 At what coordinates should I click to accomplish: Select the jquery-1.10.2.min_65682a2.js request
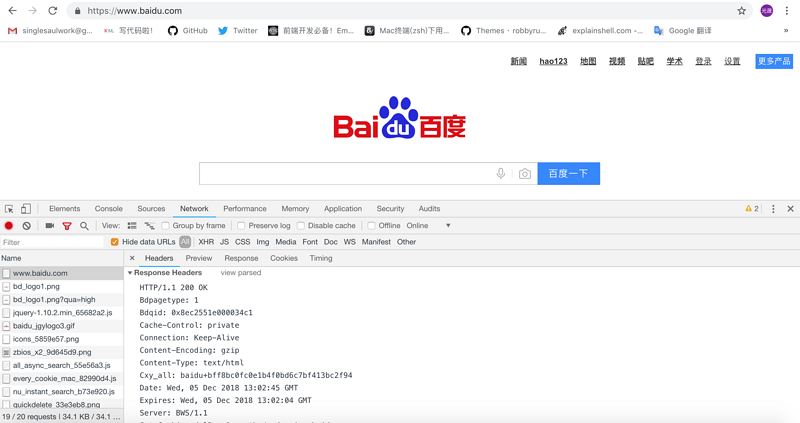[62, 313]
